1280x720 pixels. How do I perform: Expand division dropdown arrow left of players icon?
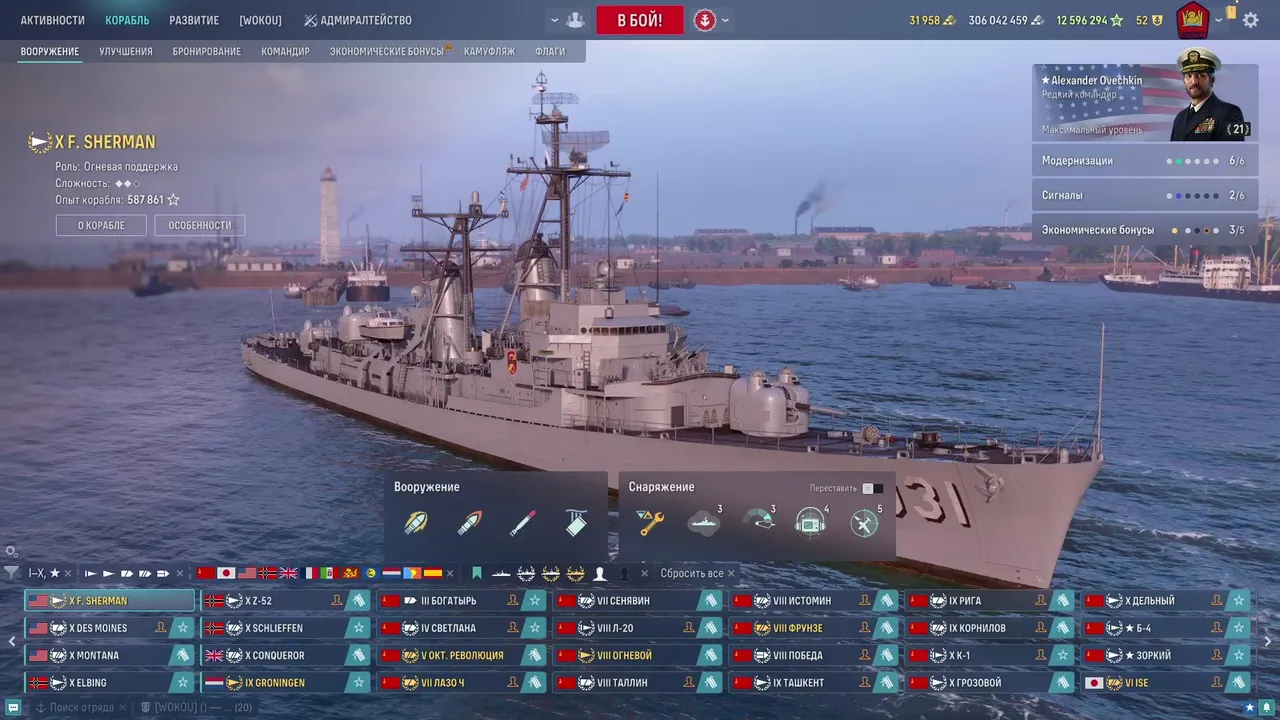click(554, 20)
